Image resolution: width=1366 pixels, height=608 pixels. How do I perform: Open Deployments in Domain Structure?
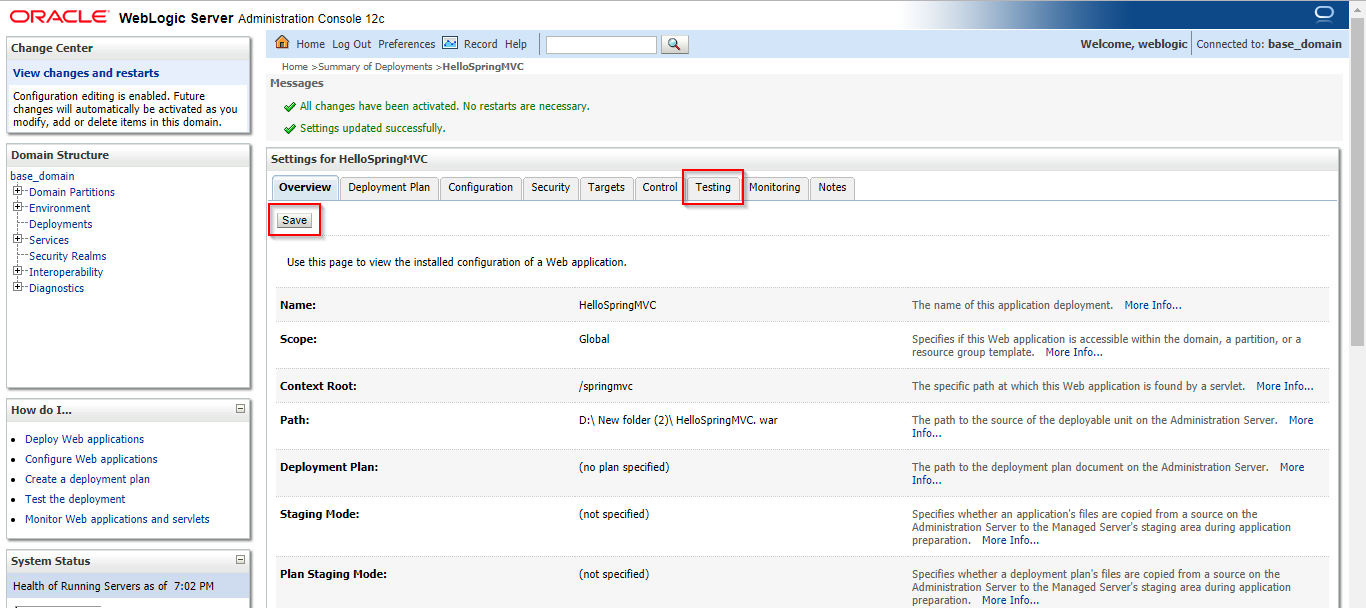point(61,224)
